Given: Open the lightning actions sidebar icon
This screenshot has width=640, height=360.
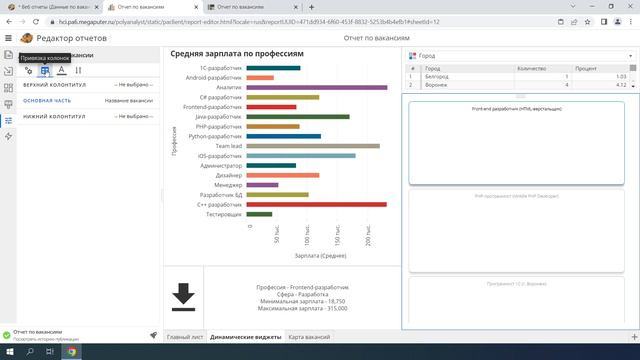Looking at the screenshot, I should pyautogui.click(x=8, y=136).
